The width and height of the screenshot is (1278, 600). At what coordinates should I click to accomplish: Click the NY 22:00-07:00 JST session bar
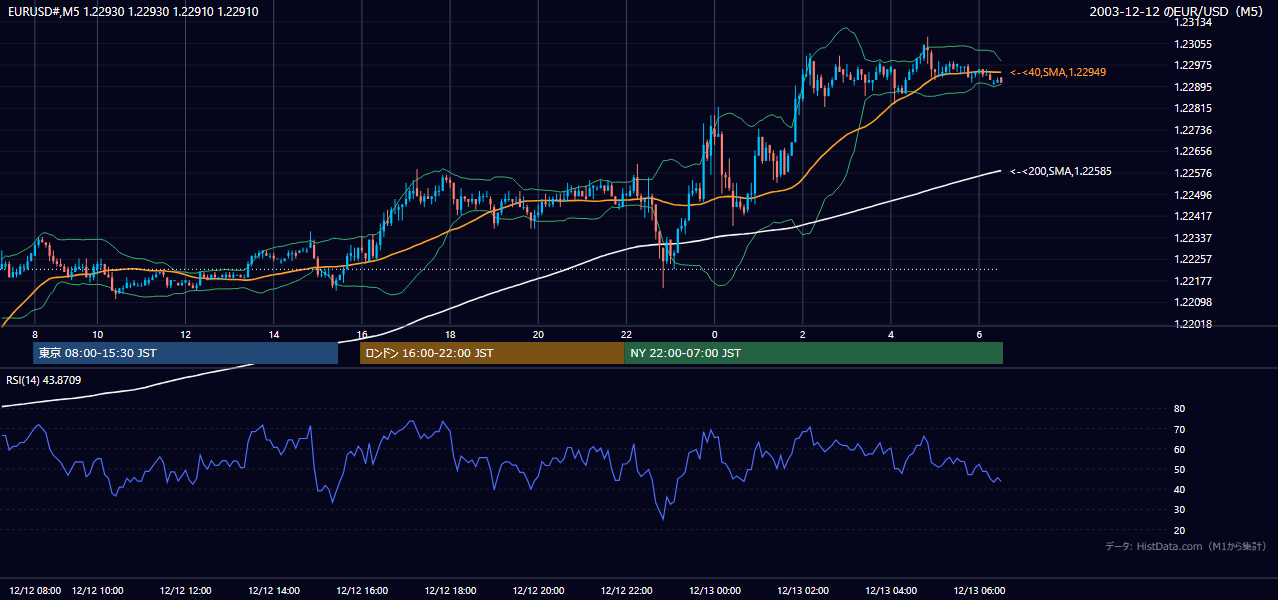pyautogui.click(x=813, y=353)
